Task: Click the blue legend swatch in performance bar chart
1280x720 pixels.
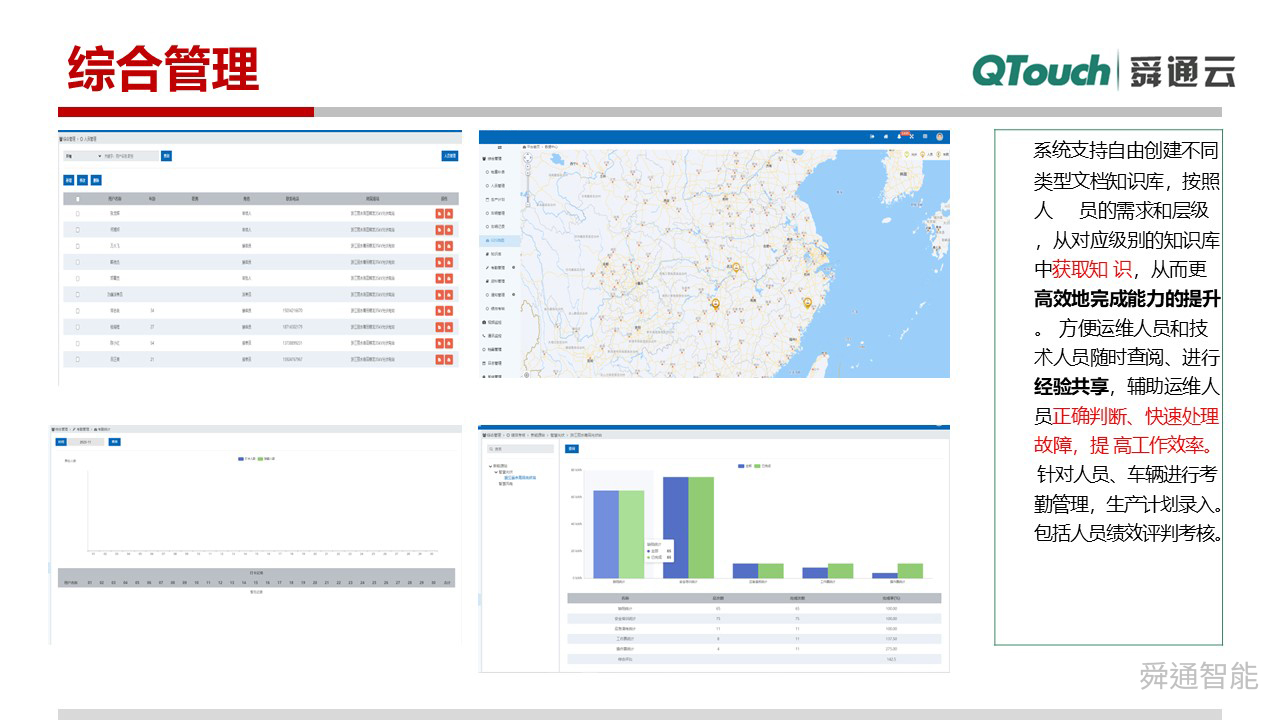Action: [x=740, y=466]
